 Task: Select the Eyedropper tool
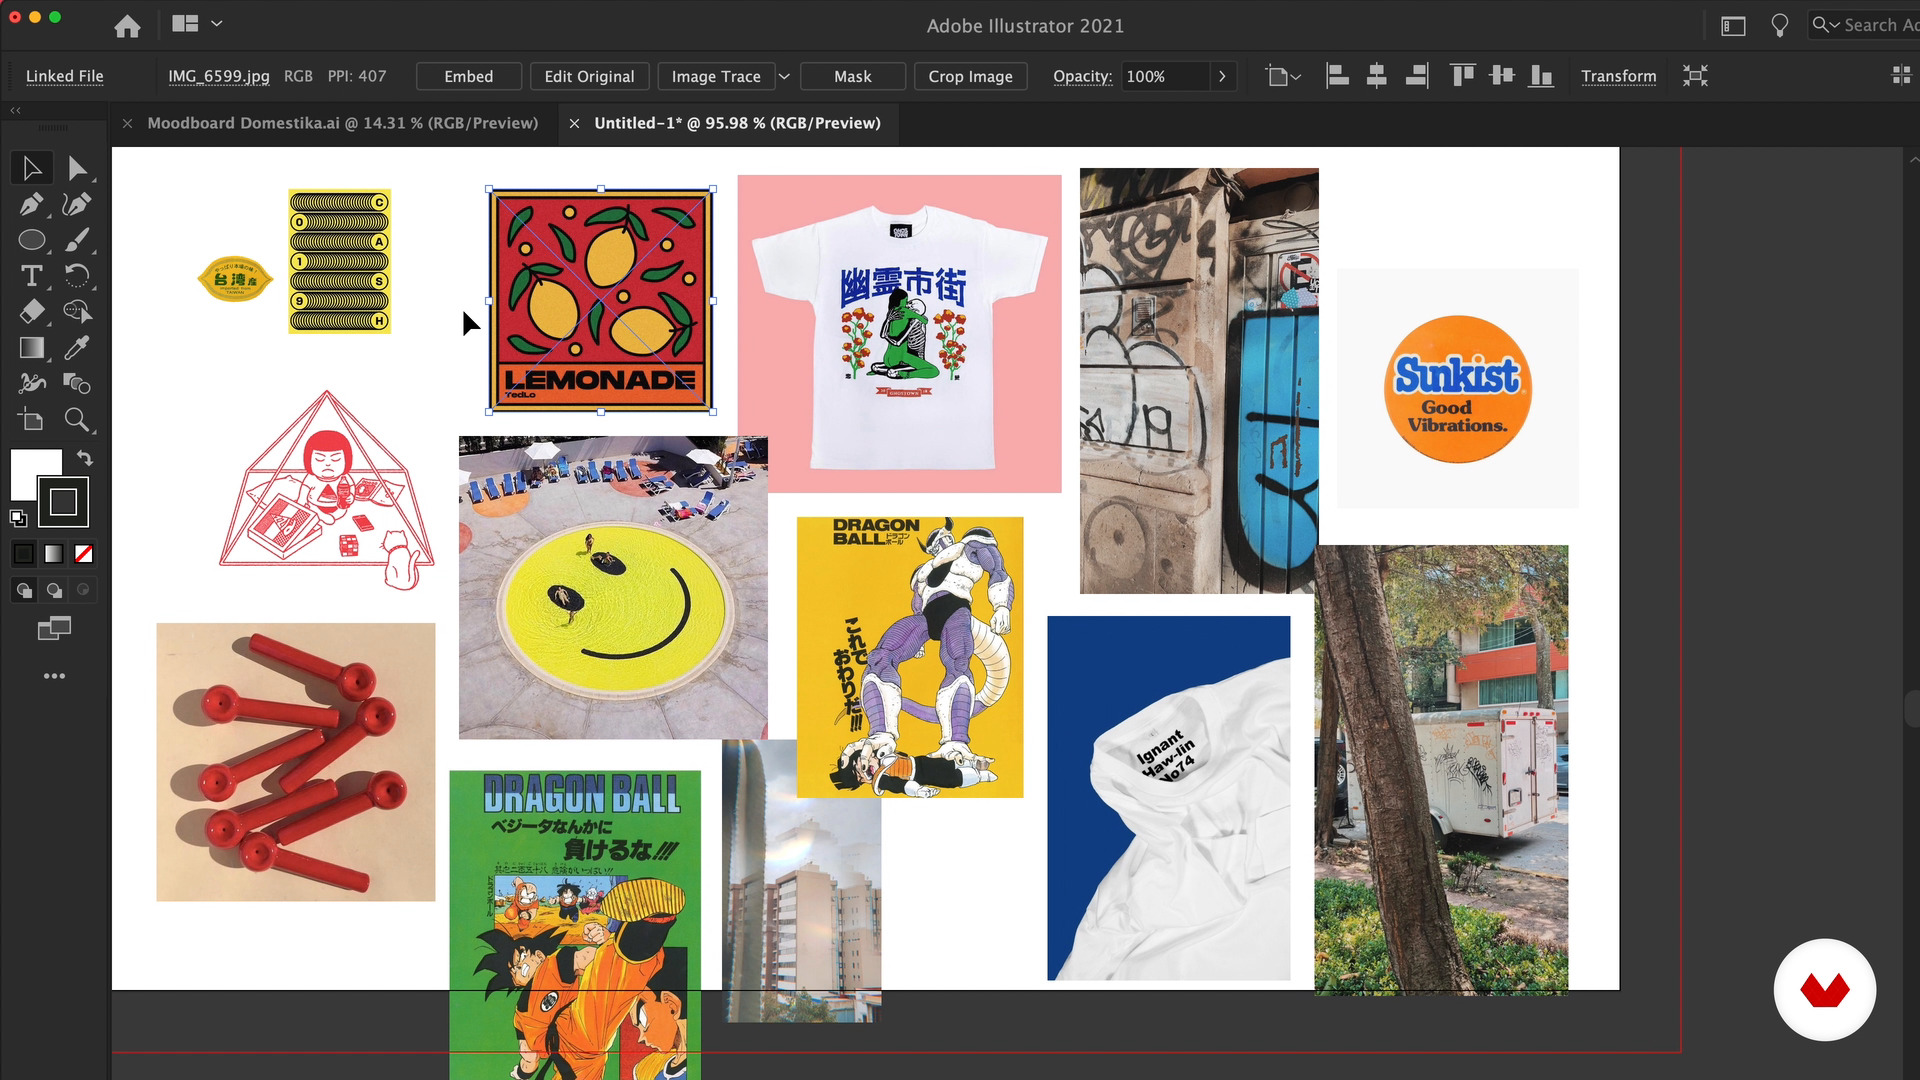[77, 348]
